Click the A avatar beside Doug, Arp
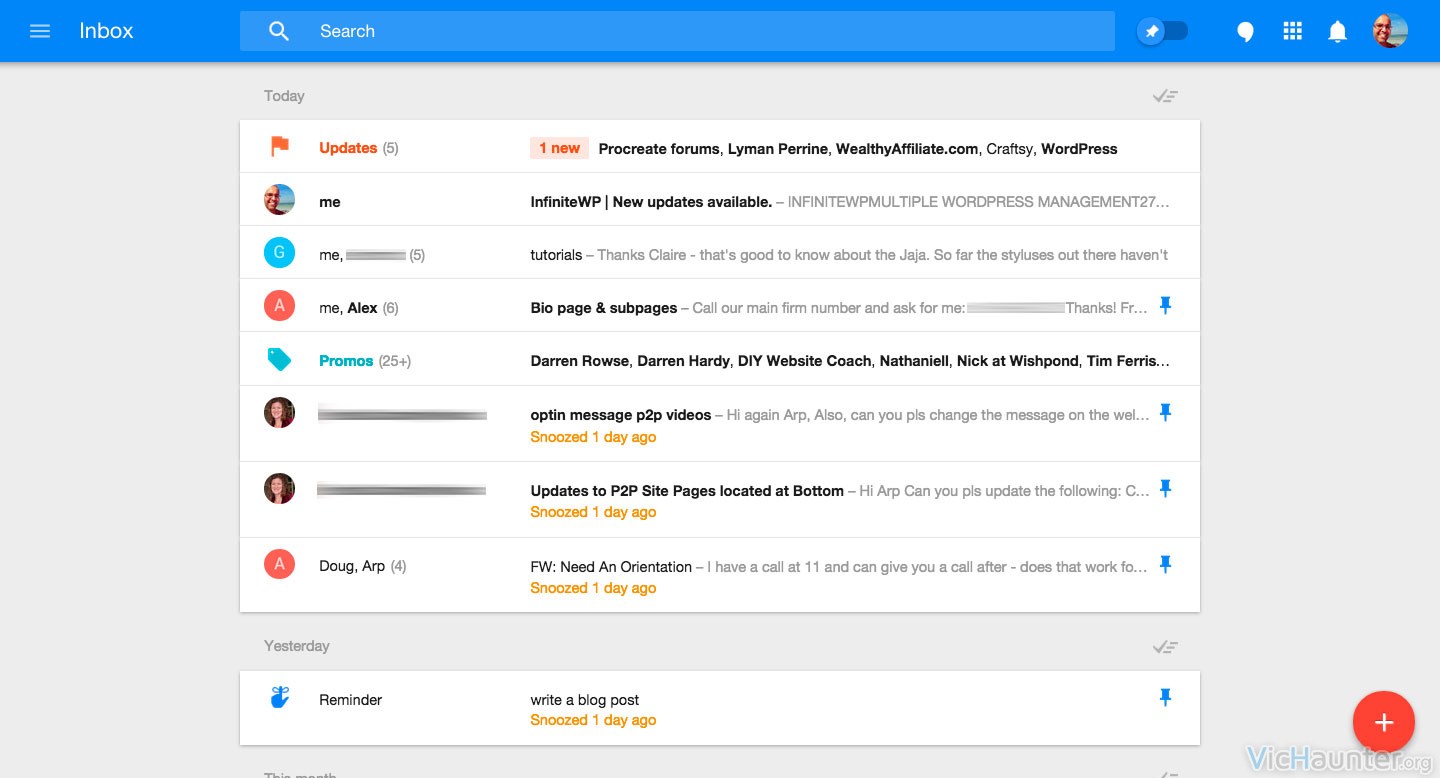The height and width of the screenshot is (778, 1440). [x=279, y=565]
